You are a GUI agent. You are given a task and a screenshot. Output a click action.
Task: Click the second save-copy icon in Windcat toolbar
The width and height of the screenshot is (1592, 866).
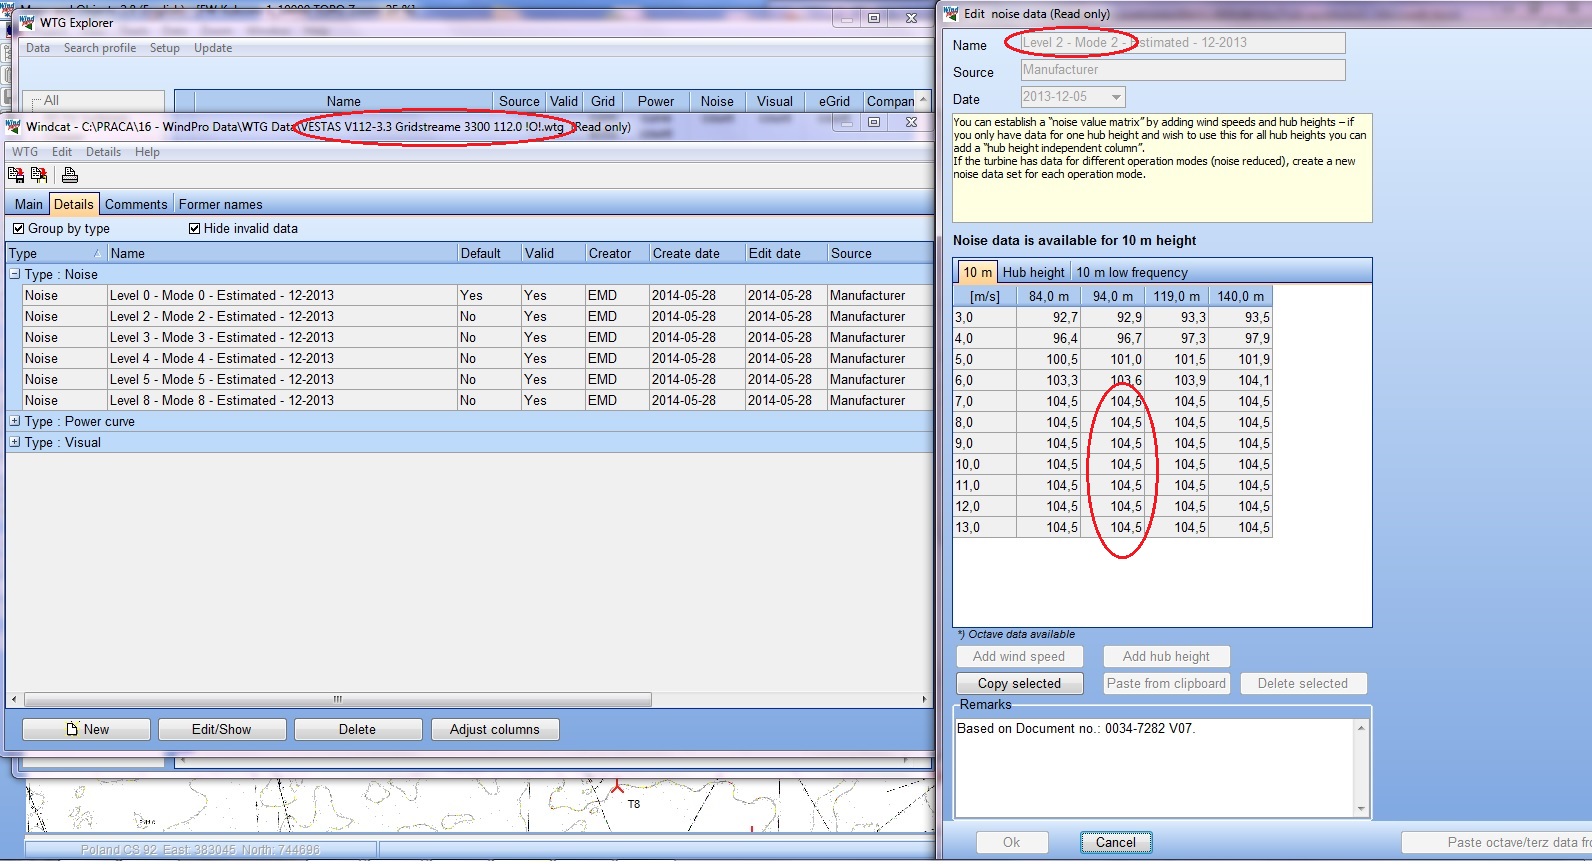click(39, 175)
